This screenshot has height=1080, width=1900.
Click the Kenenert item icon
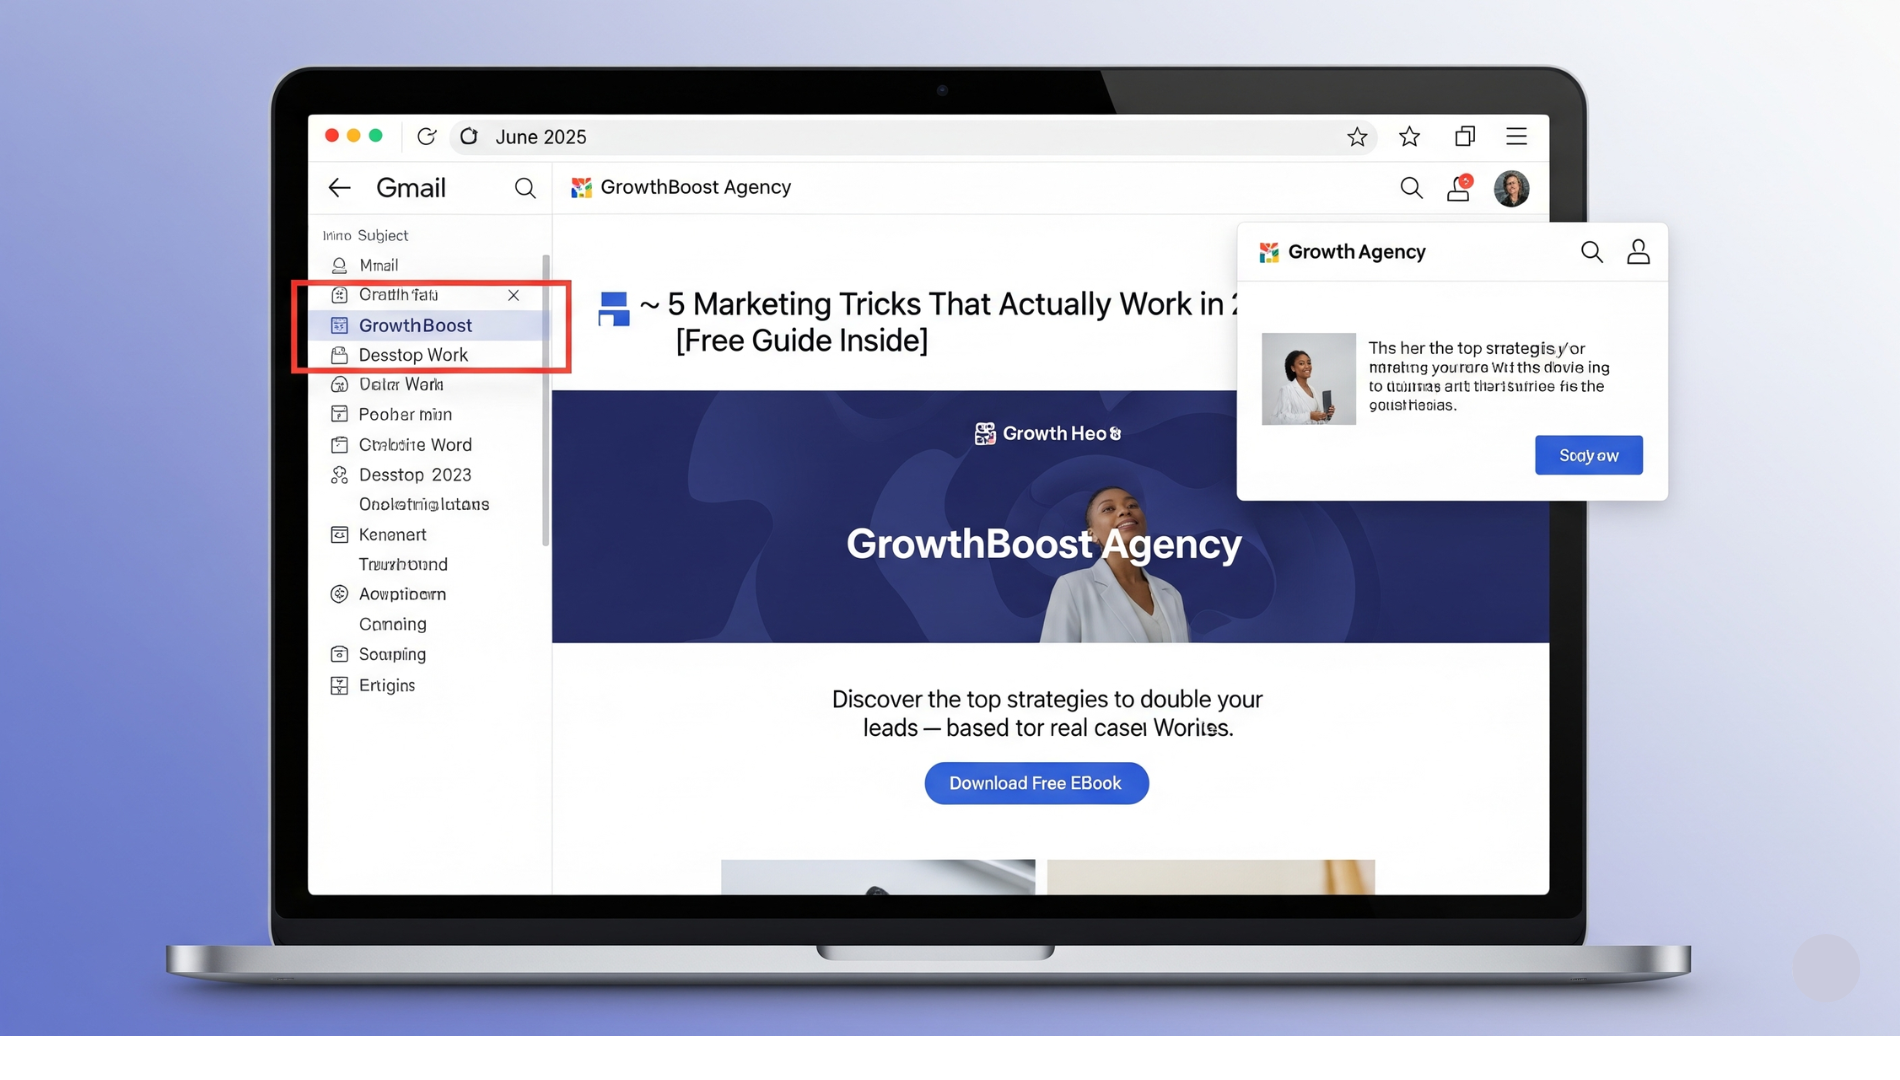click(339, 535)
